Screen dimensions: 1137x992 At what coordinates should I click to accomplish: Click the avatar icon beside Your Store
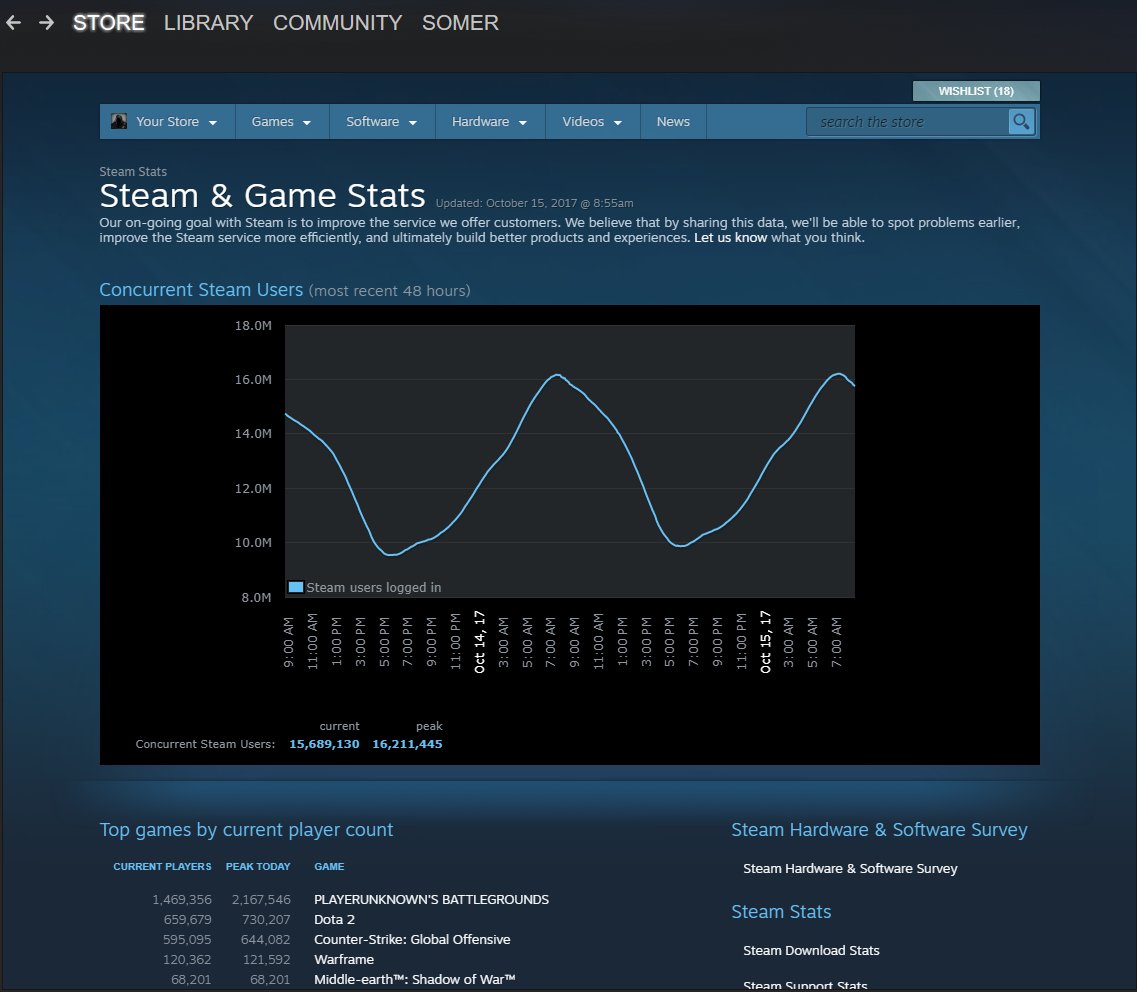pos(119,121)
